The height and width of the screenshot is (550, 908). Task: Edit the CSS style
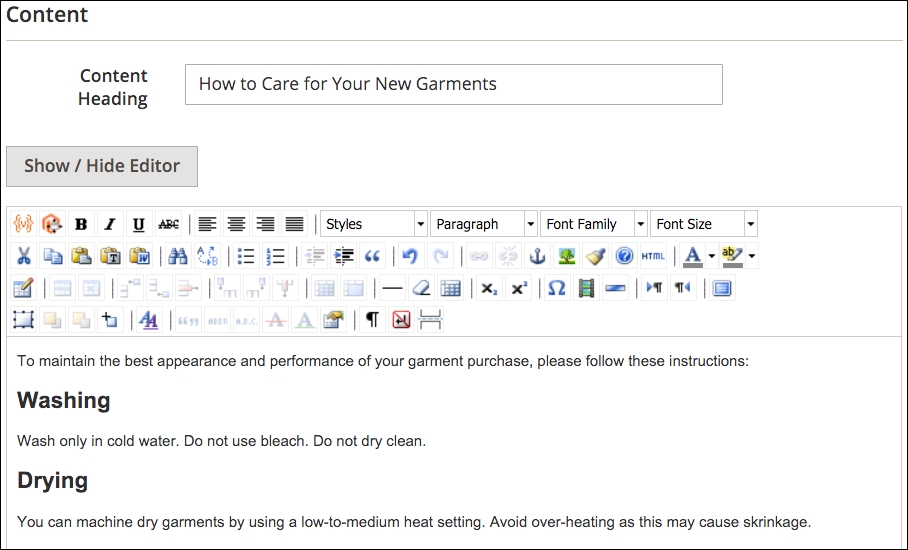click(149, 320)
